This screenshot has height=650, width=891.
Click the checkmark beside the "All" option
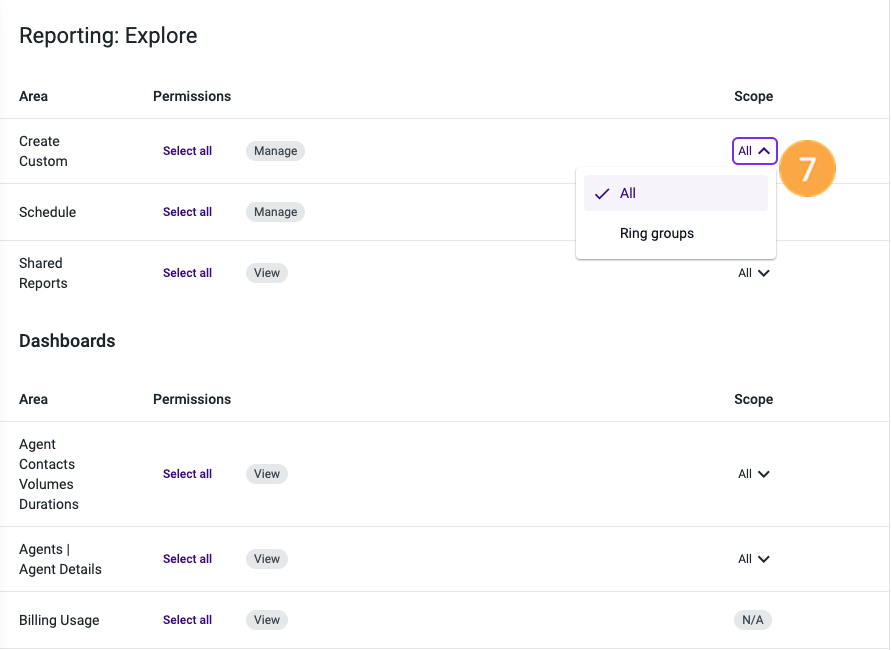601,193
